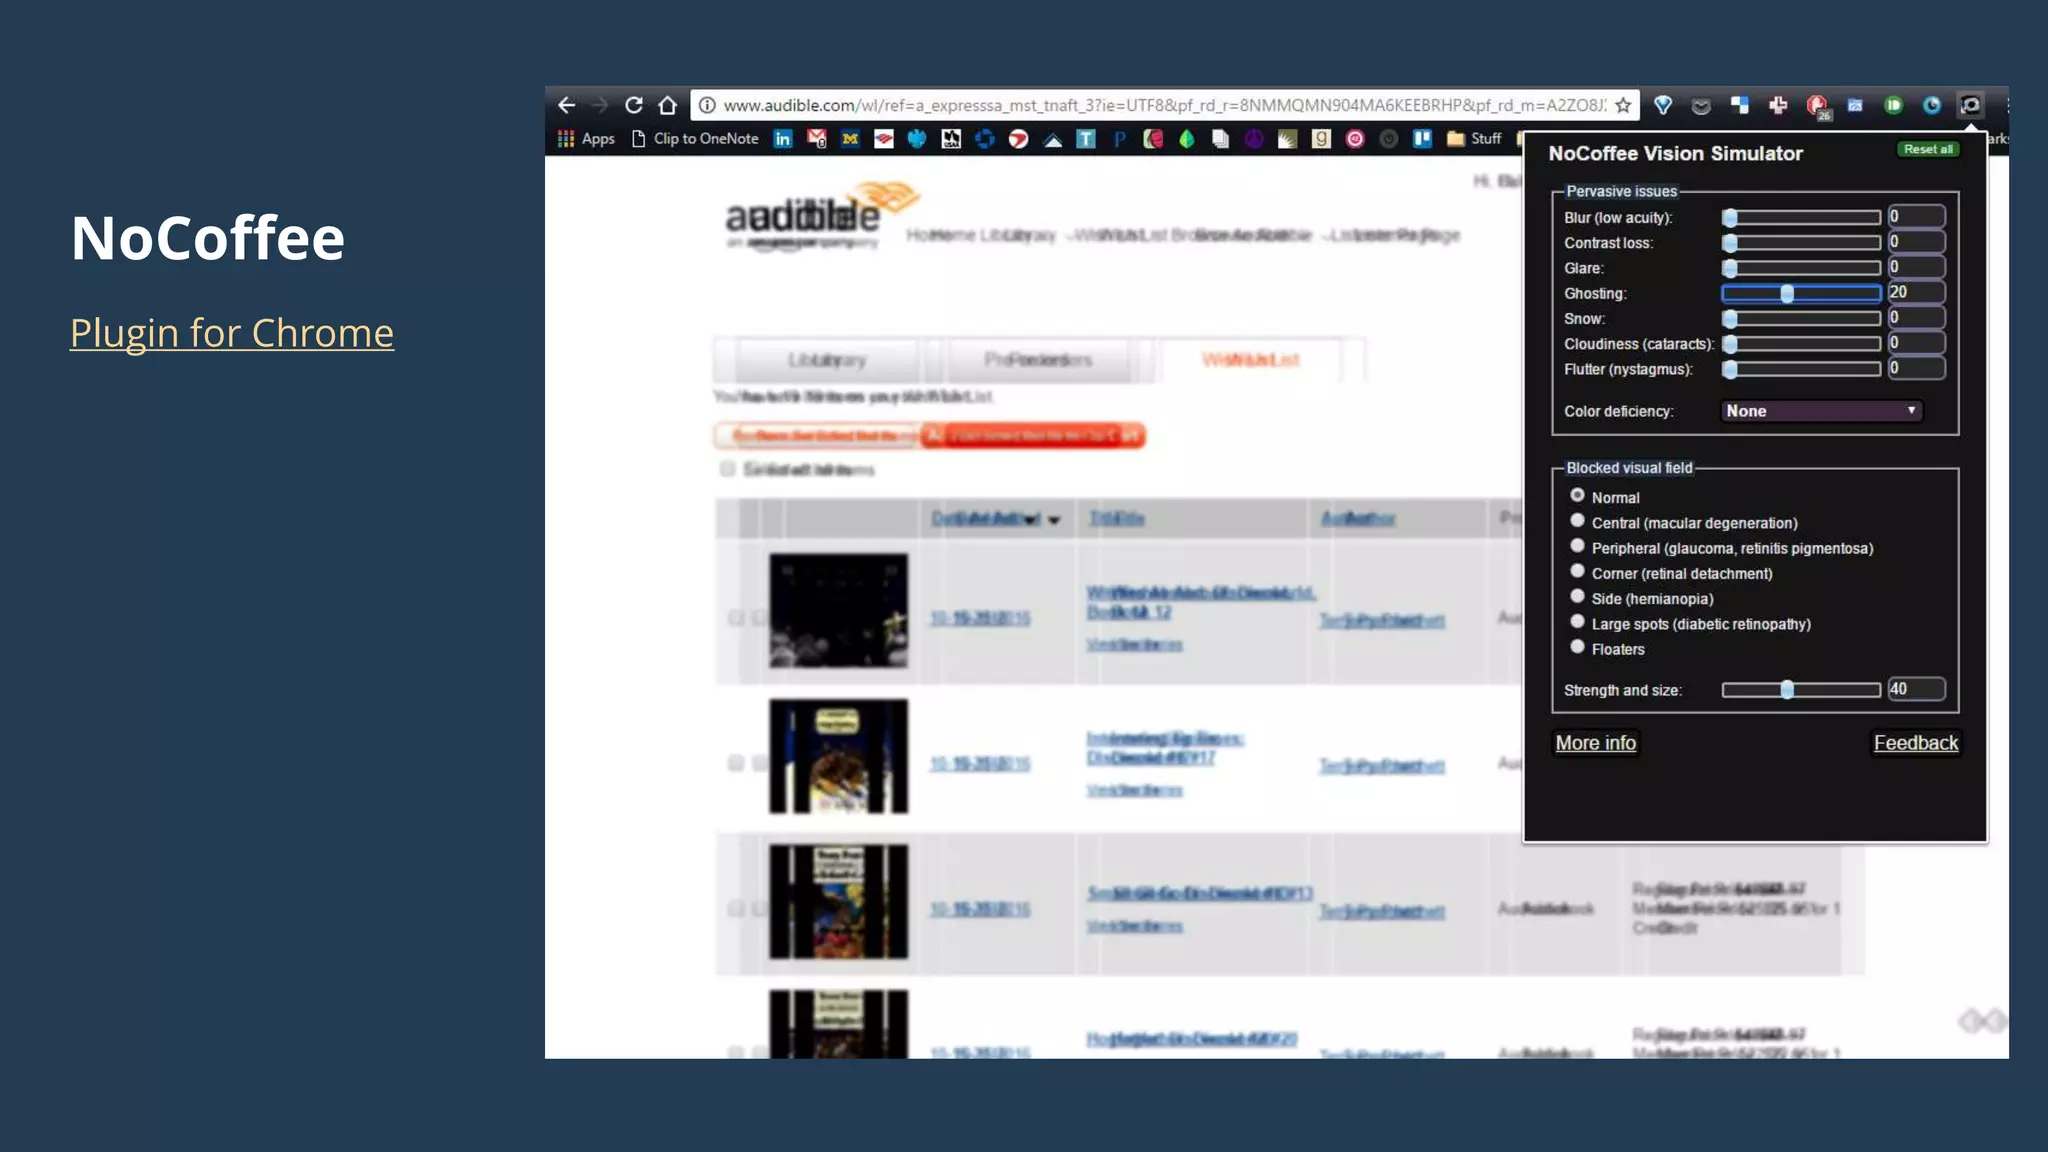Open Plugin for Chrome link on slide

[232, 333]
